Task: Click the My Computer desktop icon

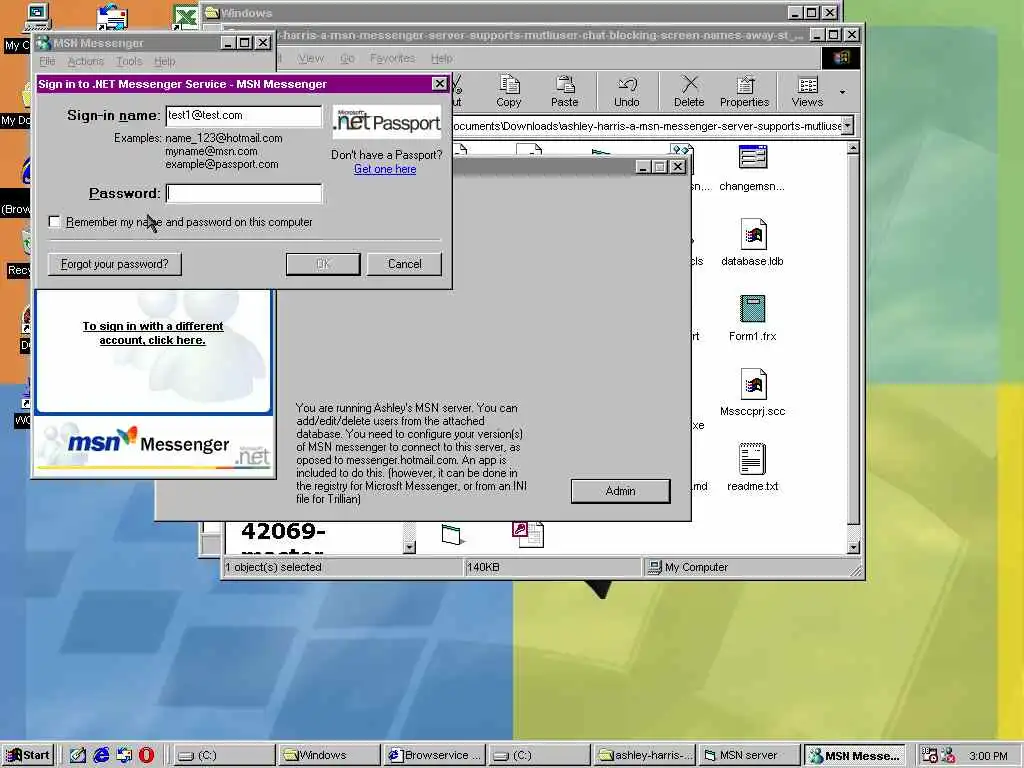Action: pos(37,16)
